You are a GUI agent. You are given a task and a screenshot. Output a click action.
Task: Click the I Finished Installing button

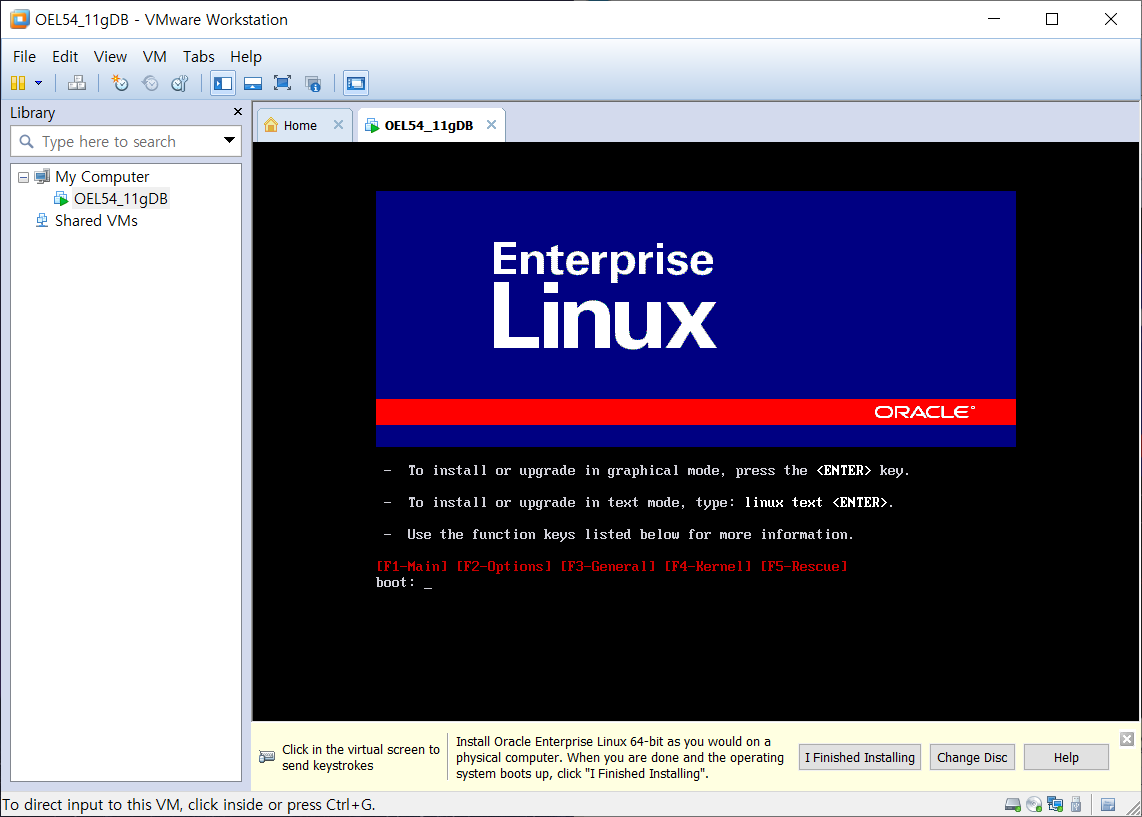[859, 757]
